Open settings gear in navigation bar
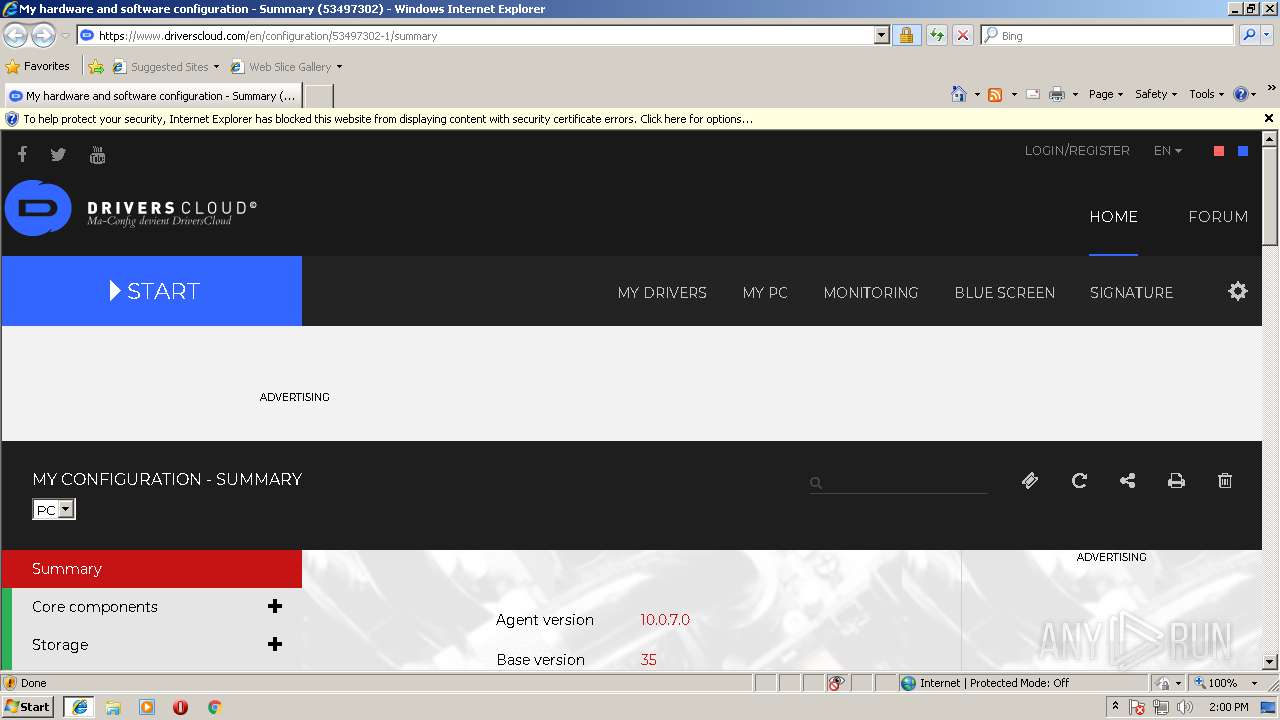Image resolution: width=1280 pixels, height=720 pixels. pyautogui.click(x=1238, y=291)
